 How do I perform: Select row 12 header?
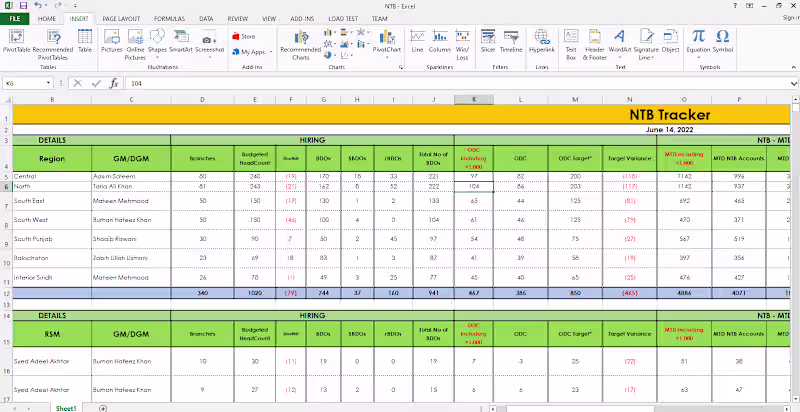(x=6, y=293)
